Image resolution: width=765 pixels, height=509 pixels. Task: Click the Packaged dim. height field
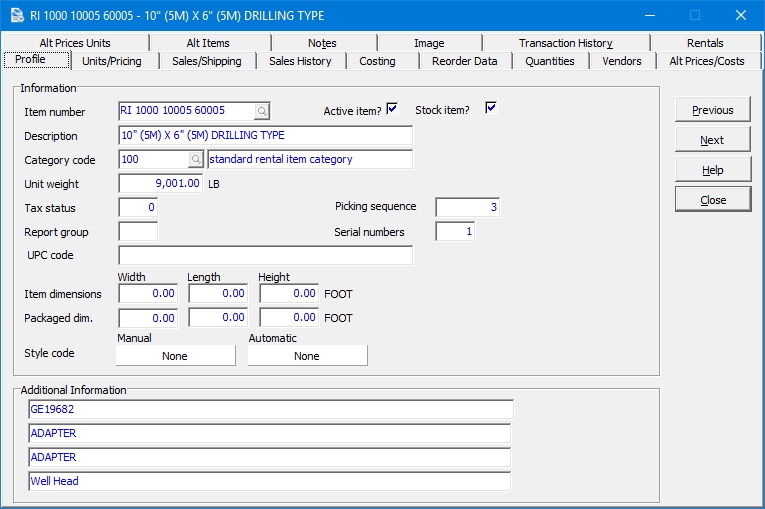tap(289, 317)
